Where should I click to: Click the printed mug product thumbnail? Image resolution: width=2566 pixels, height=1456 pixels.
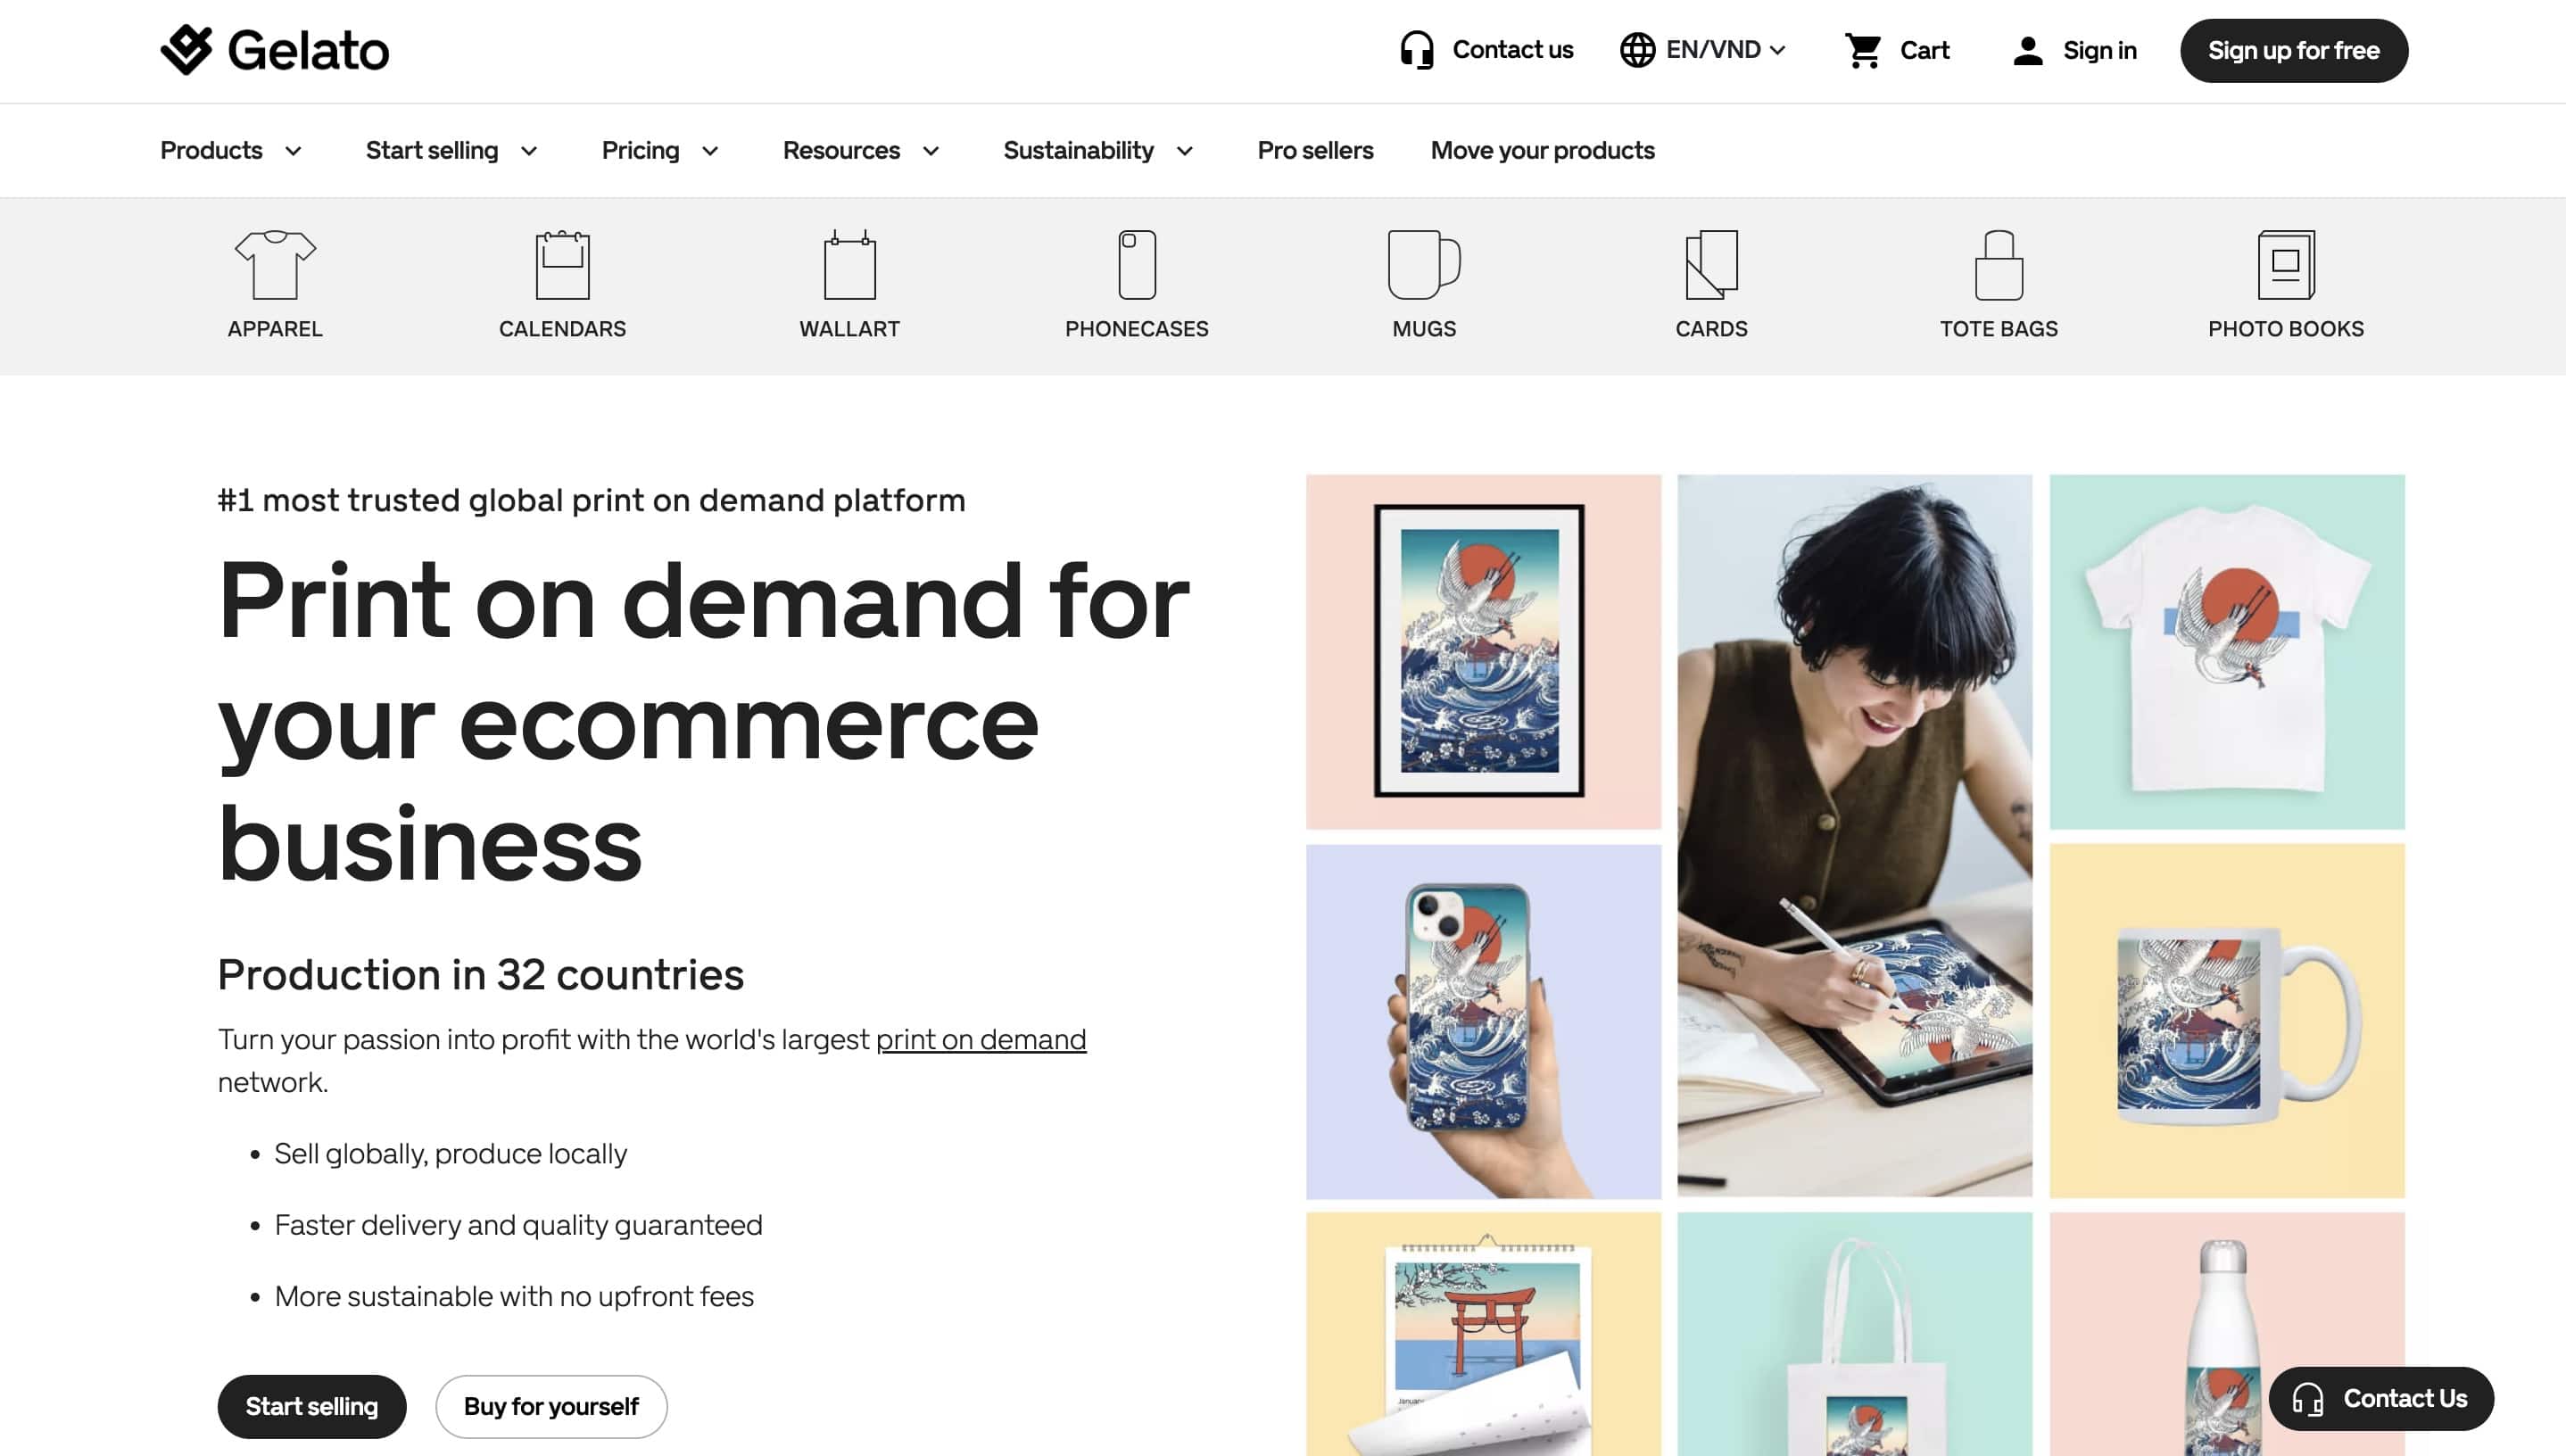coord(2227,1021)
